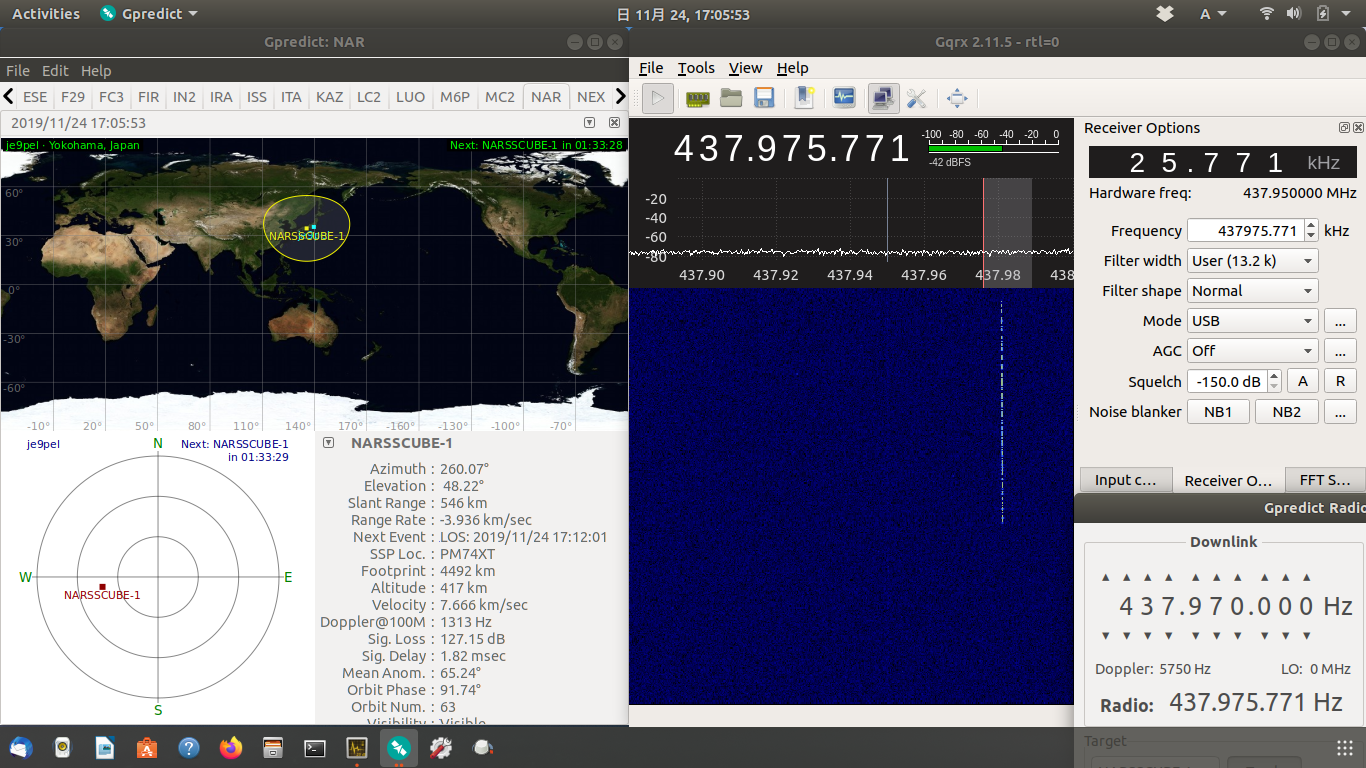1366x768 pixels.
Task: Open Thunderbird Mail from the dock
Action: tap(21, 747)
